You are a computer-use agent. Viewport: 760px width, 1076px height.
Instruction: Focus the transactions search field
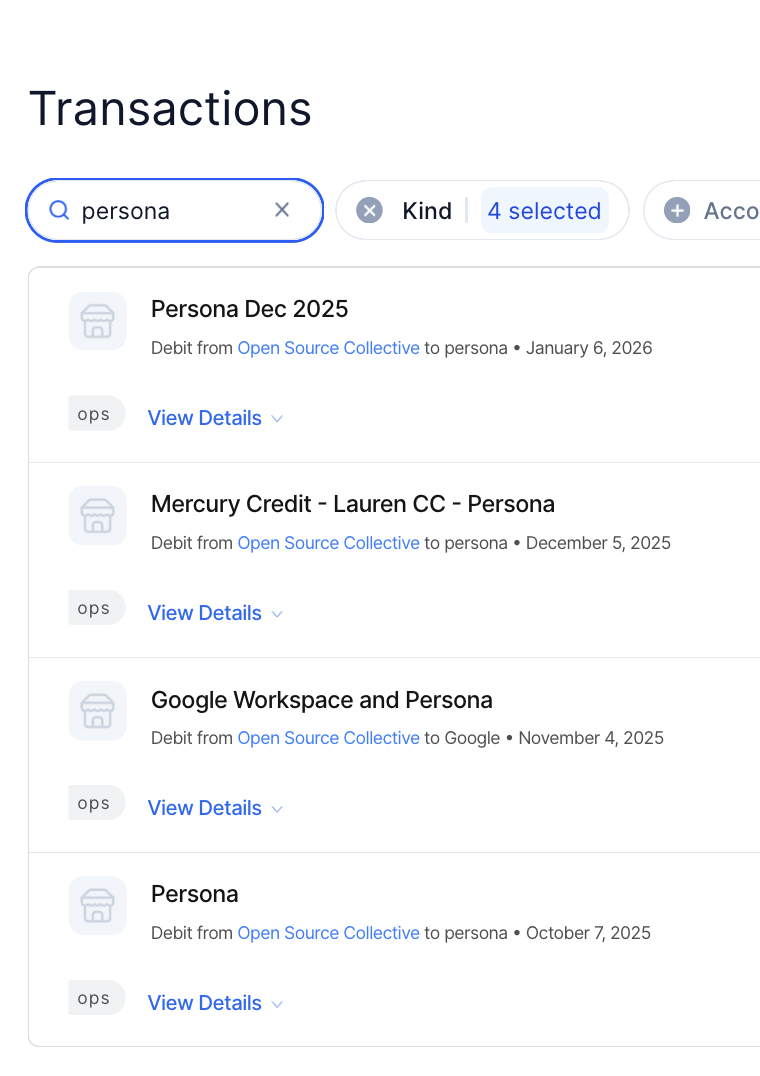click(170, 211)
